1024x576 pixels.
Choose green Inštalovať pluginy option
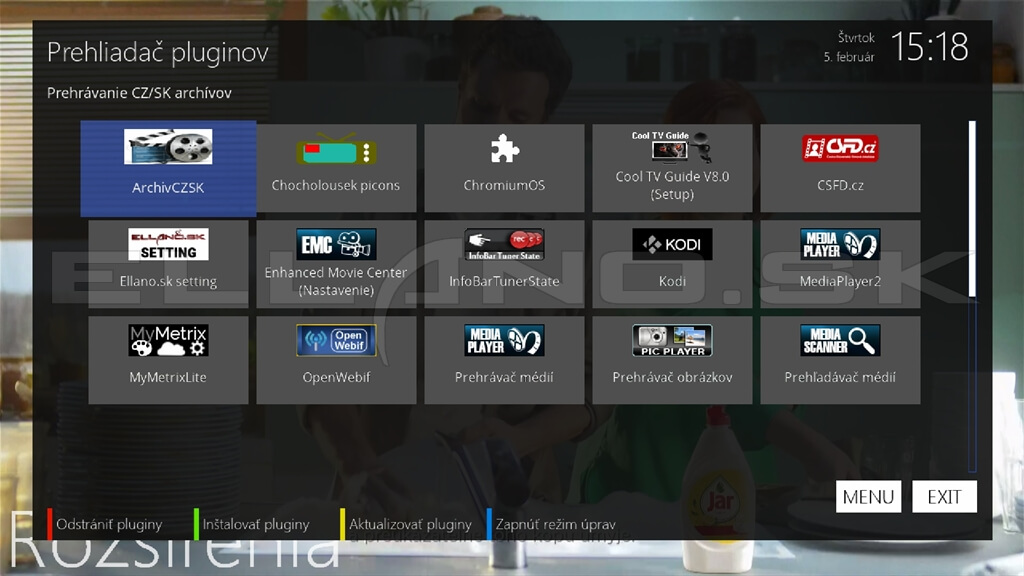[255, 524]
